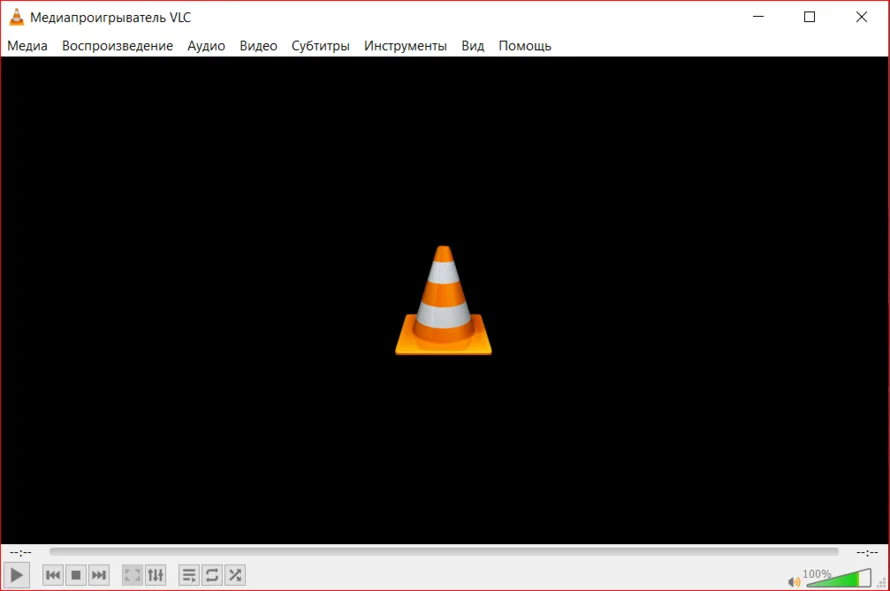Image resolution: width=890 pixels, height=591 pixels.
Task: Expand the Инструменты menu
Action: (x=405, y=46)
